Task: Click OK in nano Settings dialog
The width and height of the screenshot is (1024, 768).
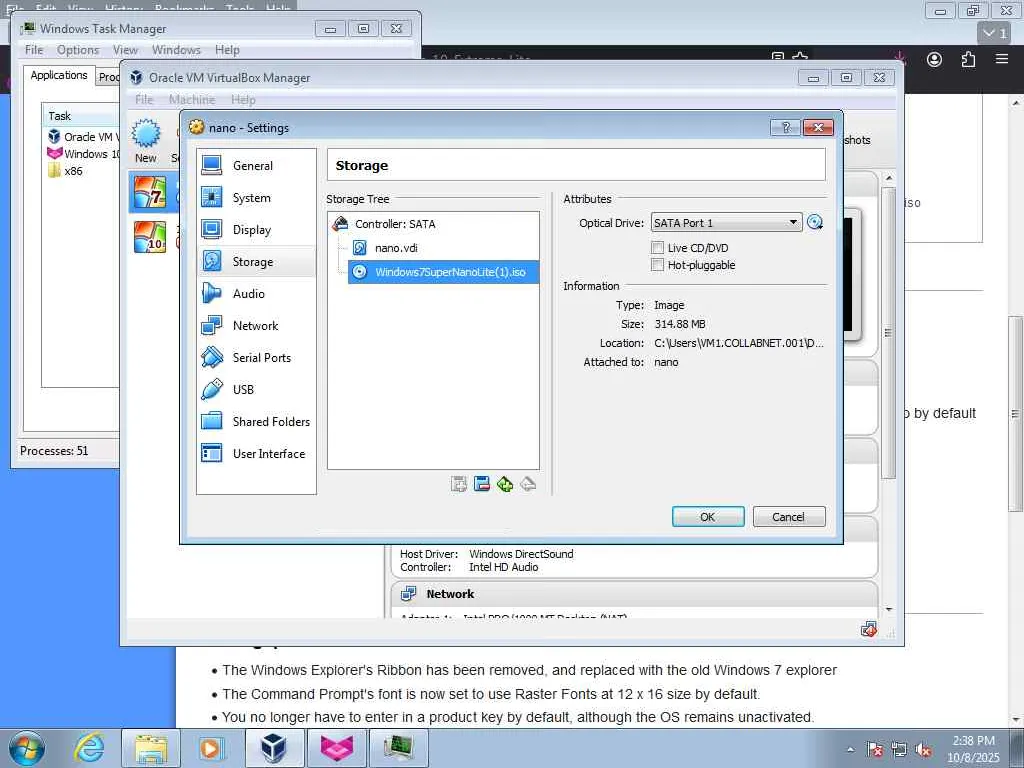Action: (x=708, y=517)
